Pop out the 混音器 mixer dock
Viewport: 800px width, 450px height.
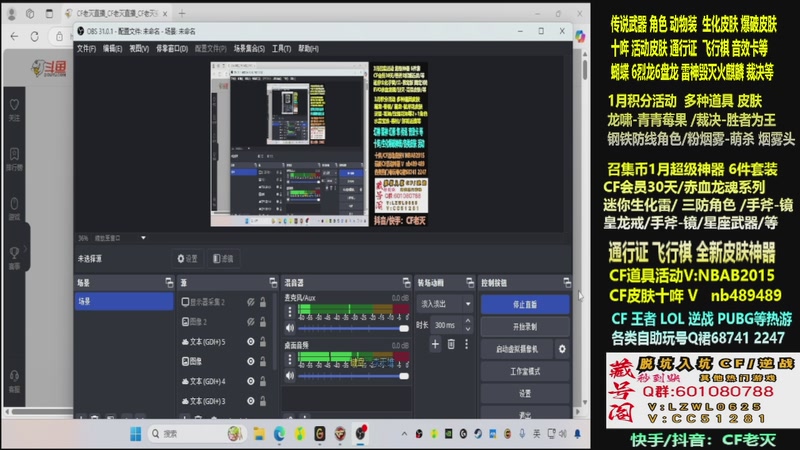click(x=406, y=283)
